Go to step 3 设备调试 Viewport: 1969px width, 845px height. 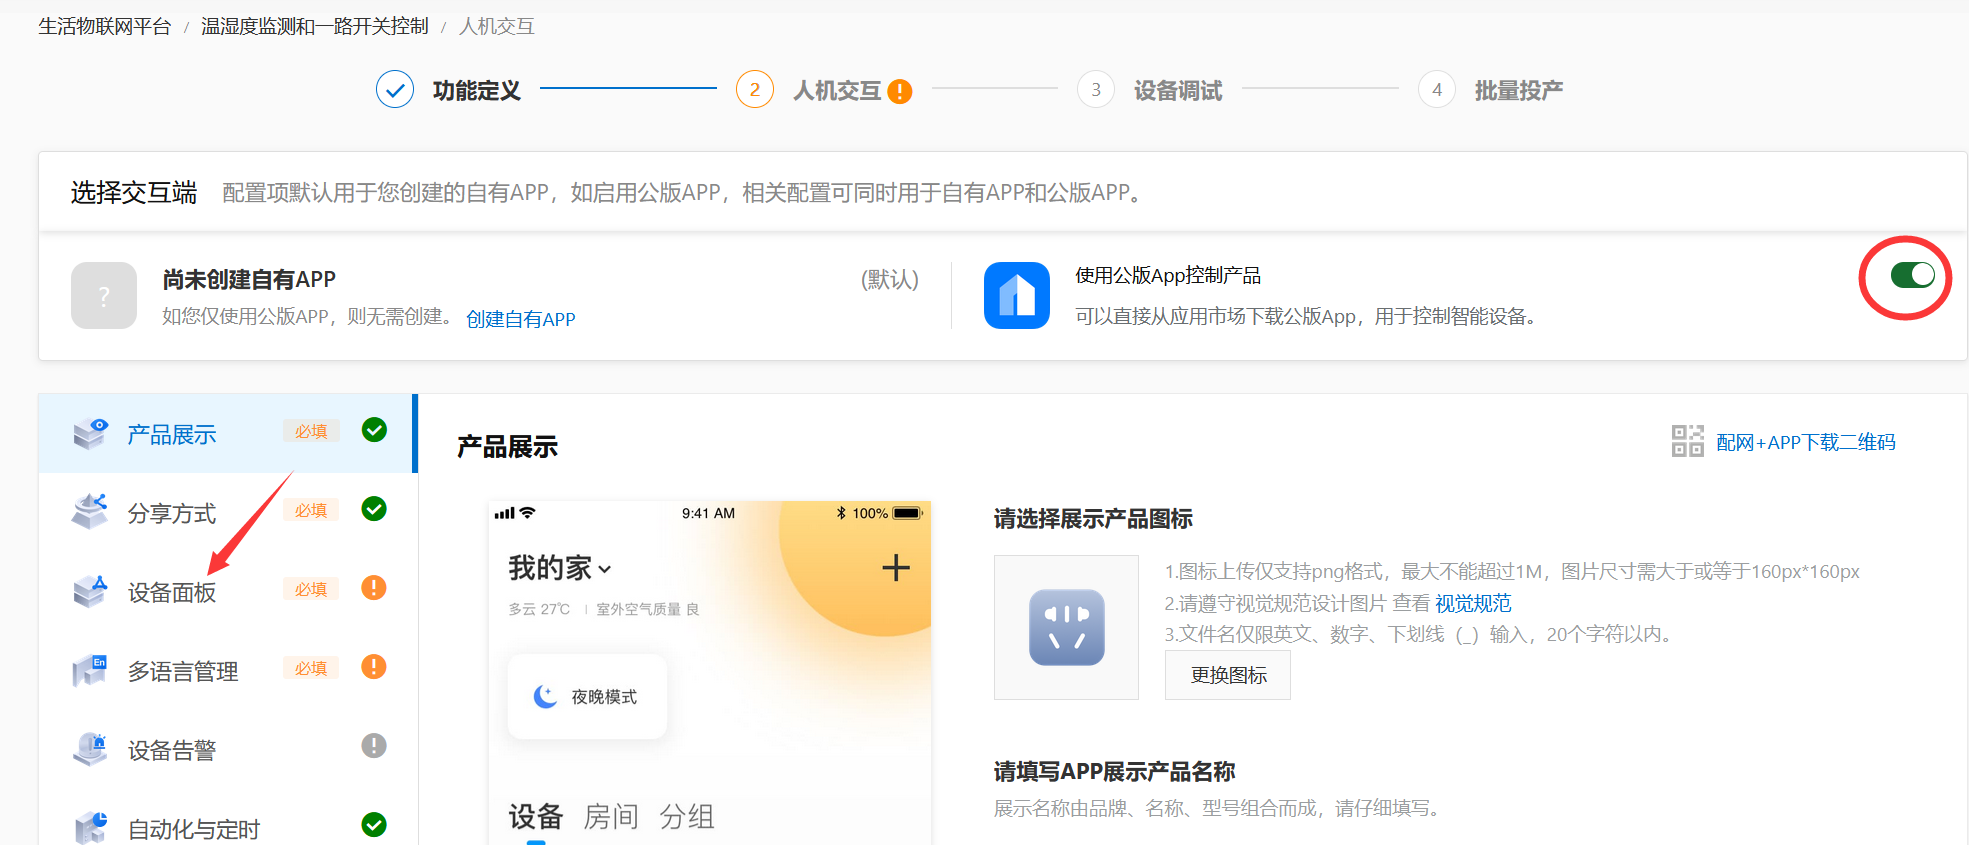(1177, 91)
